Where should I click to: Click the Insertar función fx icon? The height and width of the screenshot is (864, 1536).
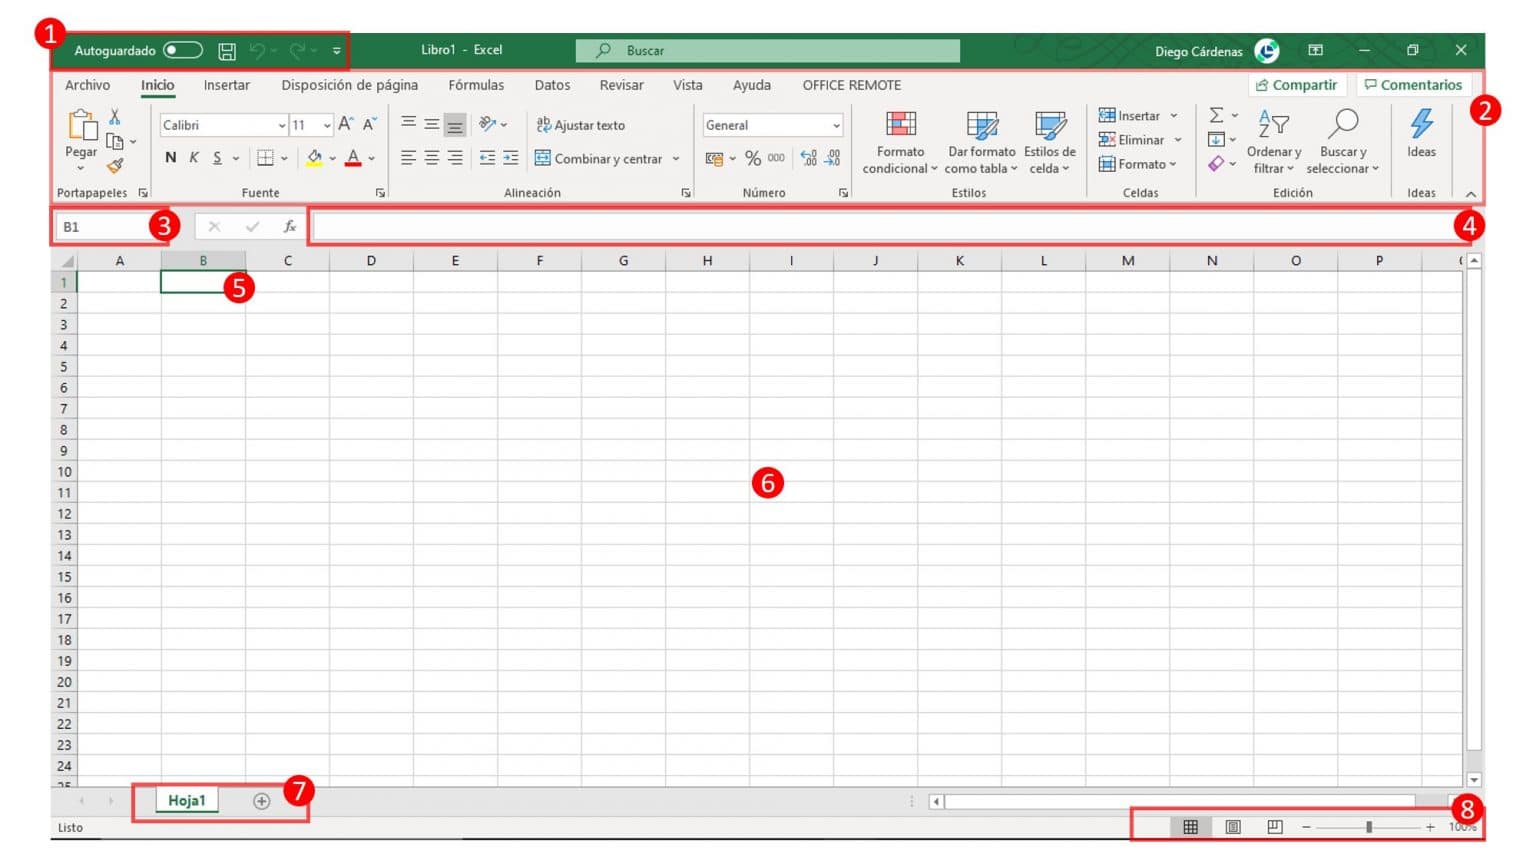(289, 226)
